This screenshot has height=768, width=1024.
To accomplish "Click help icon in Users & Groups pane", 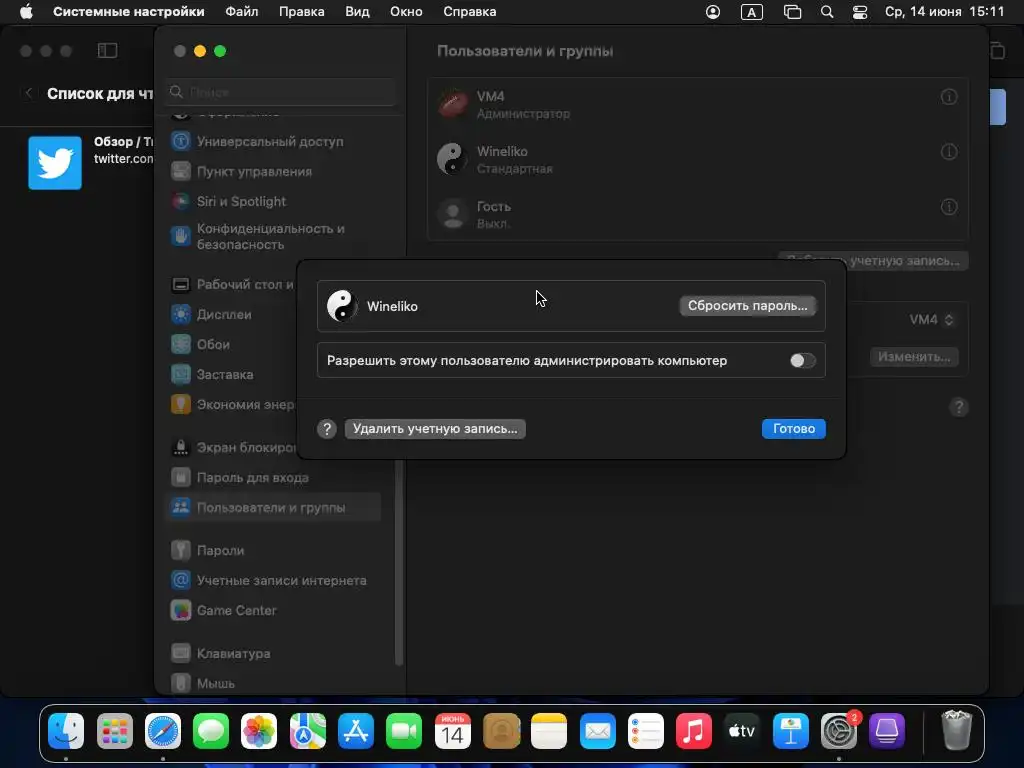I will (x=958, y=408).
